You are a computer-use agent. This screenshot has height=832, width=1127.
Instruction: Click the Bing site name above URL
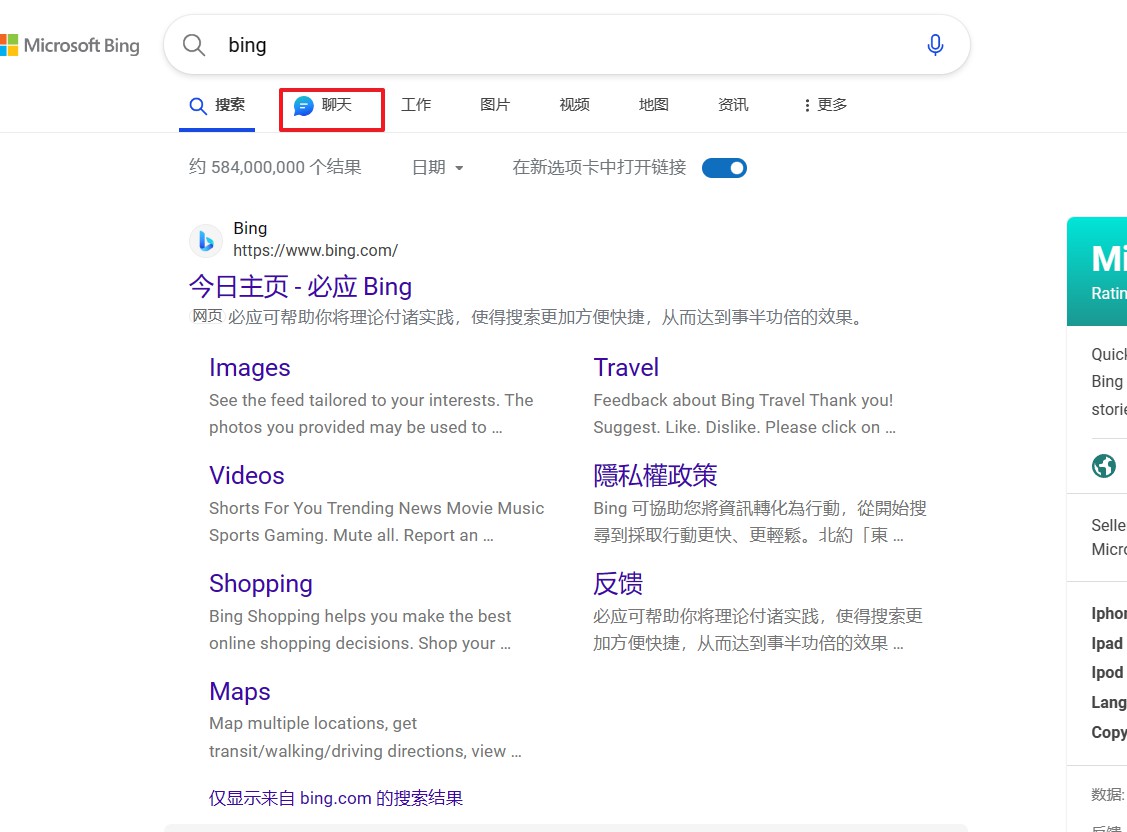(x=250, y=228)
